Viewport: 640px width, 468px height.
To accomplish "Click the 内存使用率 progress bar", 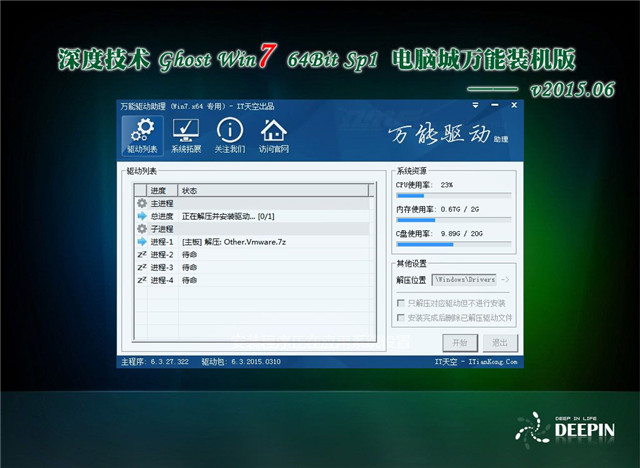I will coord(453,220).
